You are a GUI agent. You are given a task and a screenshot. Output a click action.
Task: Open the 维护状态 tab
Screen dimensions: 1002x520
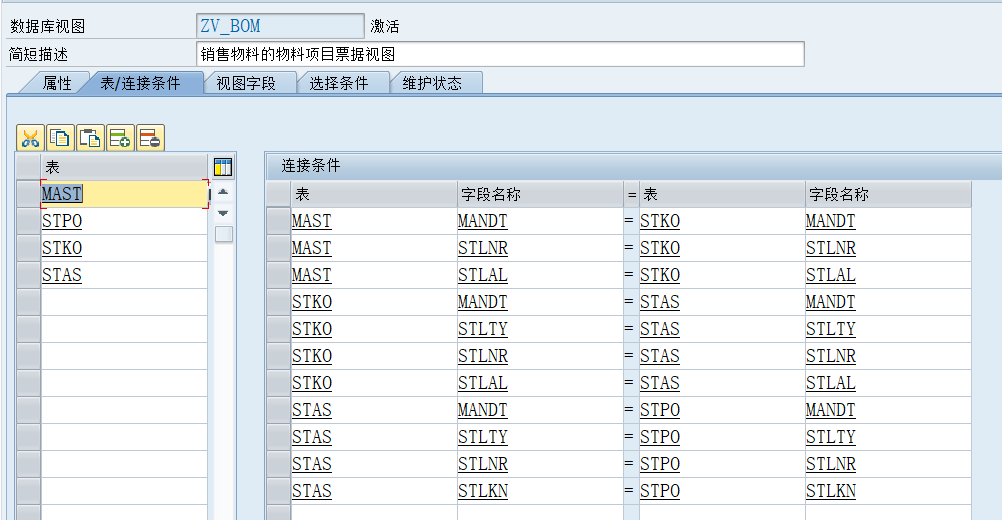[x=432, y=83]
